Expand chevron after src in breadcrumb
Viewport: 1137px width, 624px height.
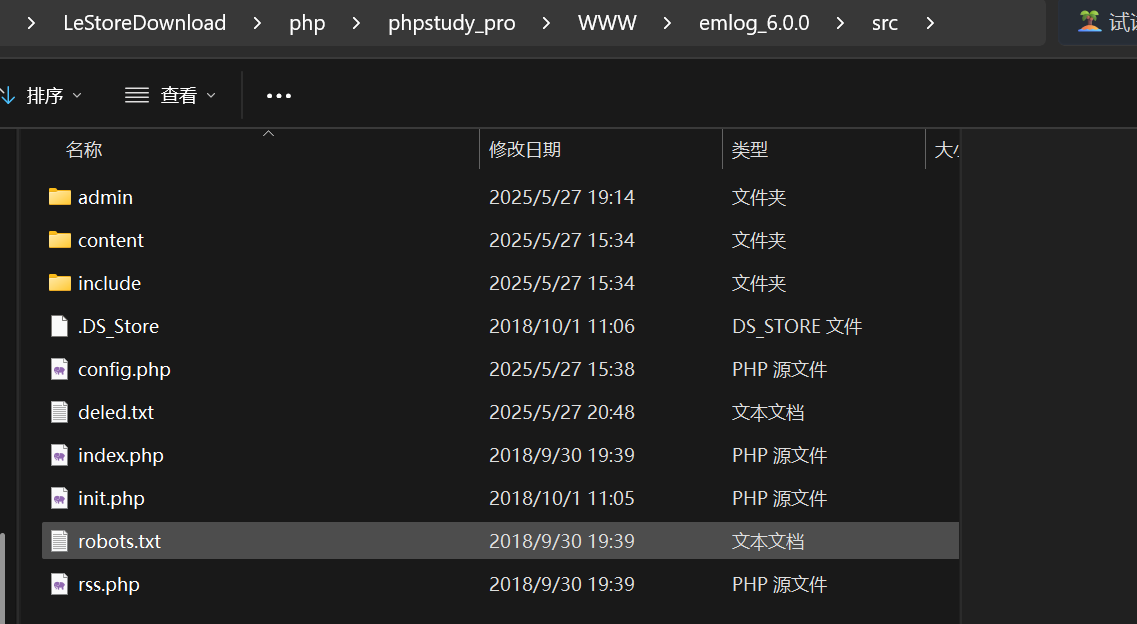tap(930, 23)
